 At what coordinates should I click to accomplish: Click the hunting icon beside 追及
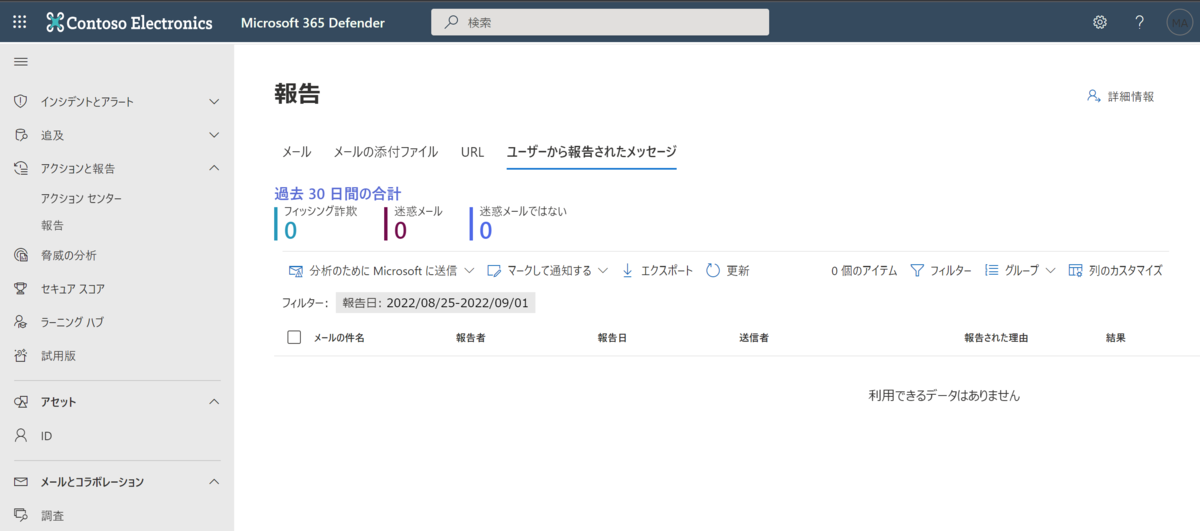[20, 135]
